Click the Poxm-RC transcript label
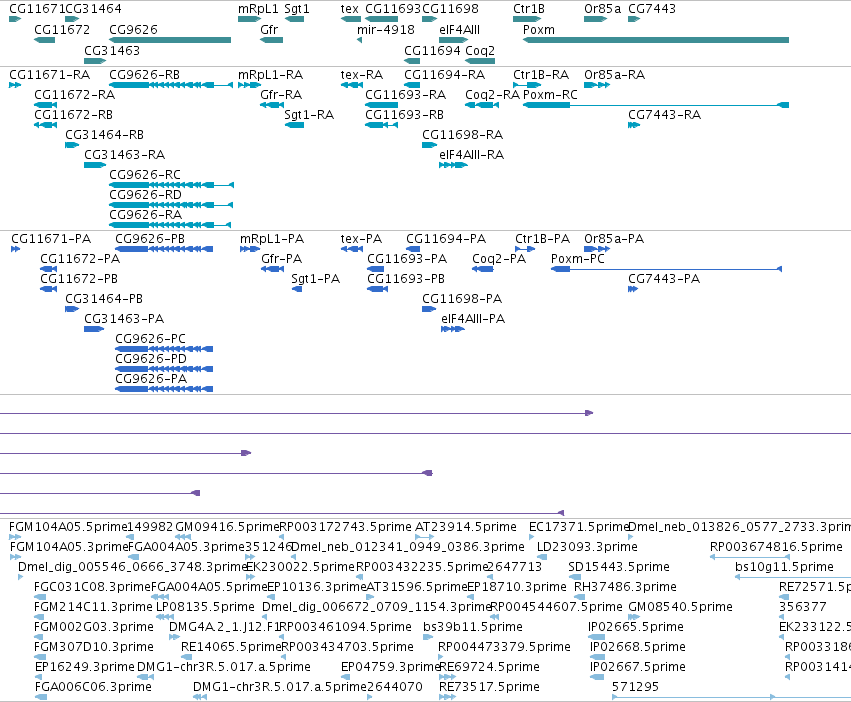 coord(550,94)
